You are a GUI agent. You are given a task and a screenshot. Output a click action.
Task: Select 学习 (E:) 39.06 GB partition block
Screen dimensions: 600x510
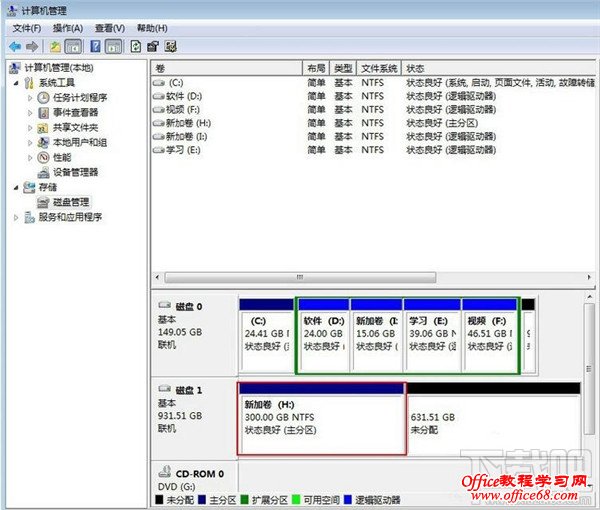tap(432, 336)
